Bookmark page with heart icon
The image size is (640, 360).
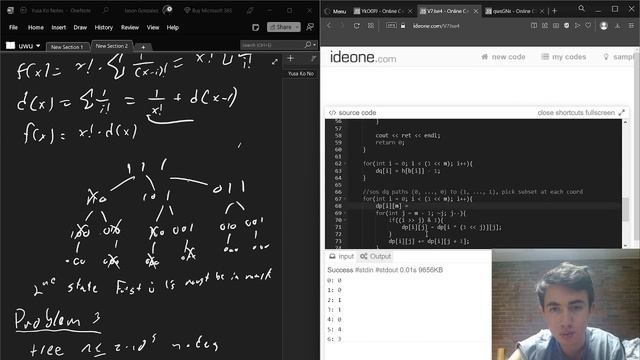point(588,26)
